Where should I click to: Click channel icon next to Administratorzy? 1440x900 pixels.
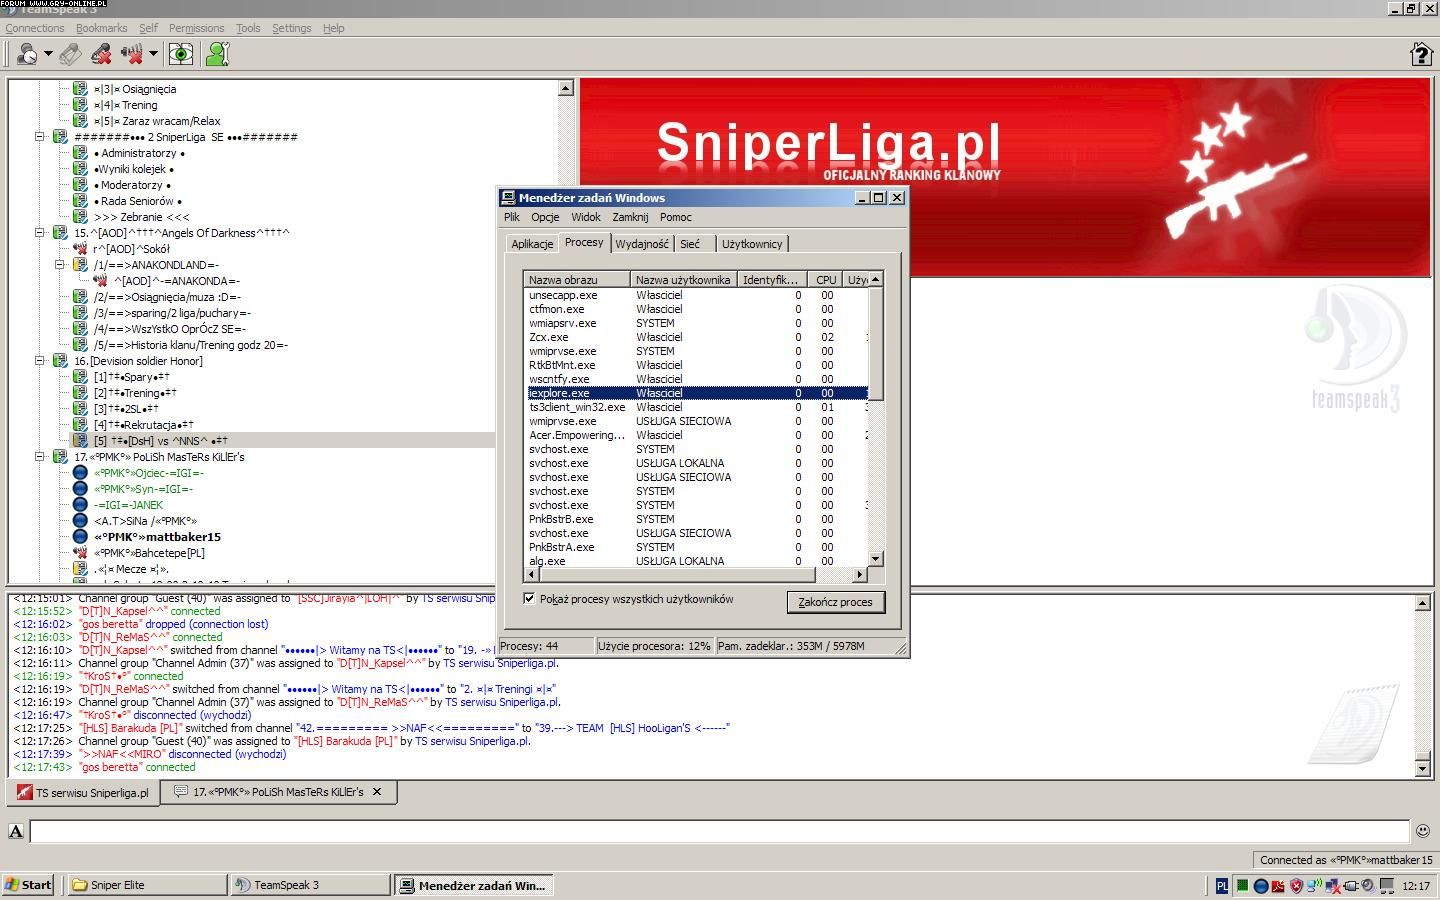(x=80, y=153)
